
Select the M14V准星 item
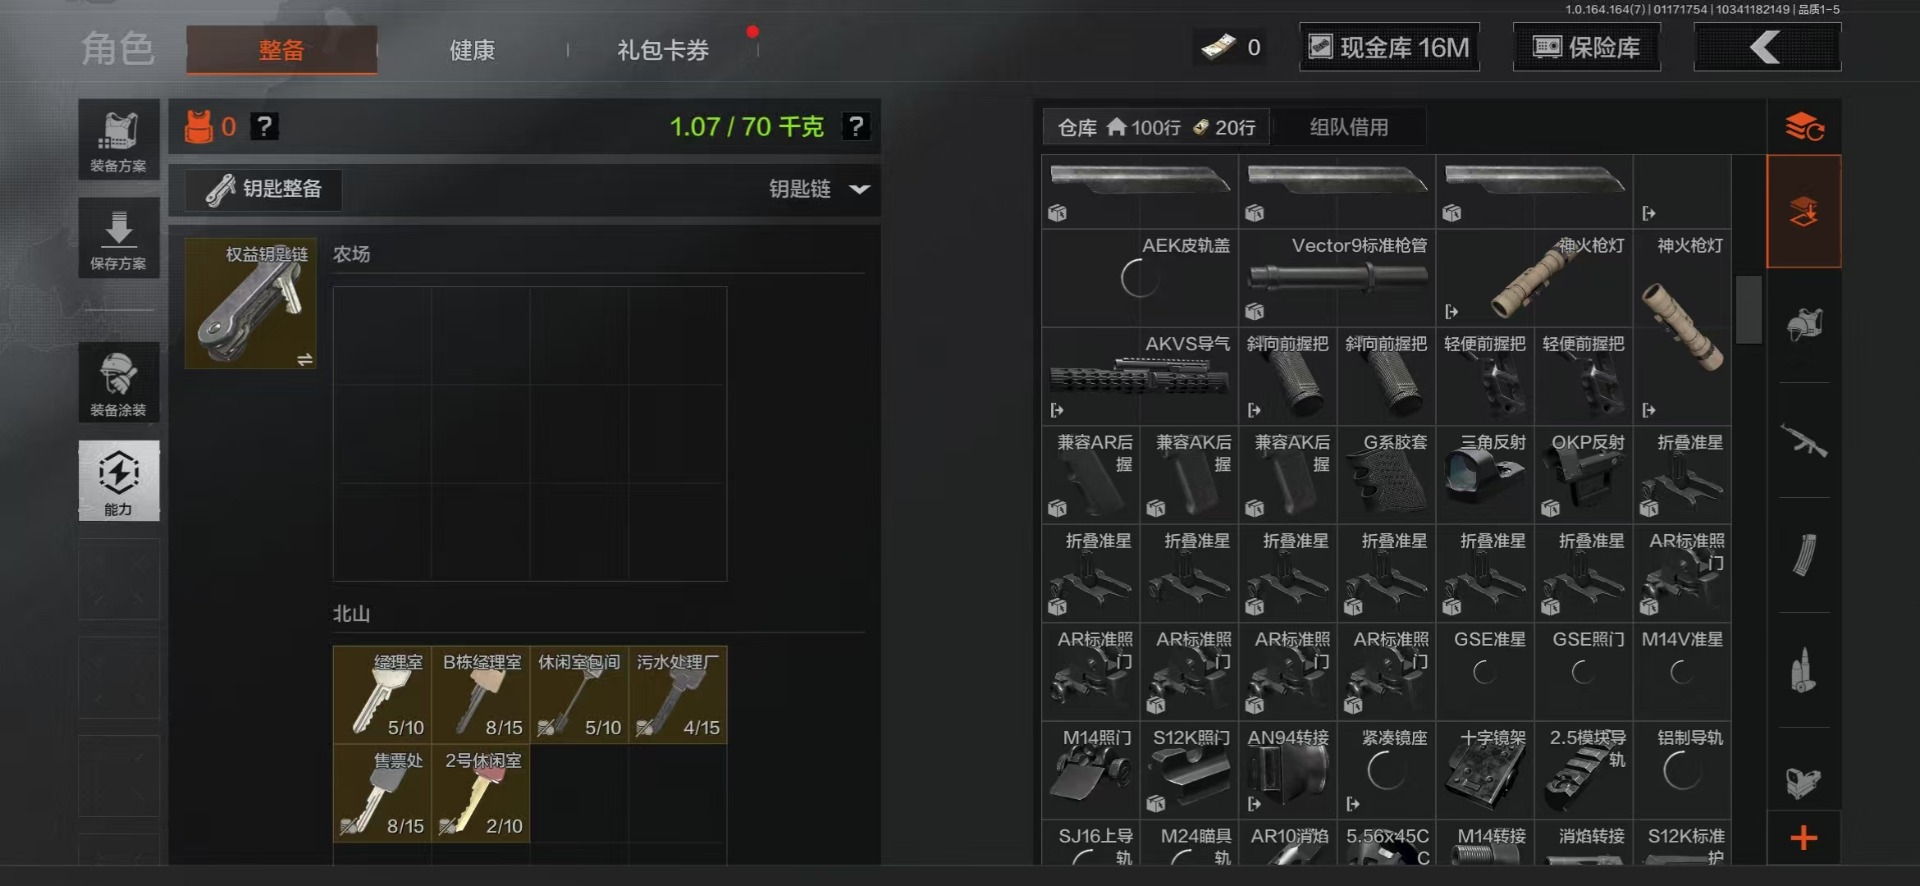pos(1682,672)
